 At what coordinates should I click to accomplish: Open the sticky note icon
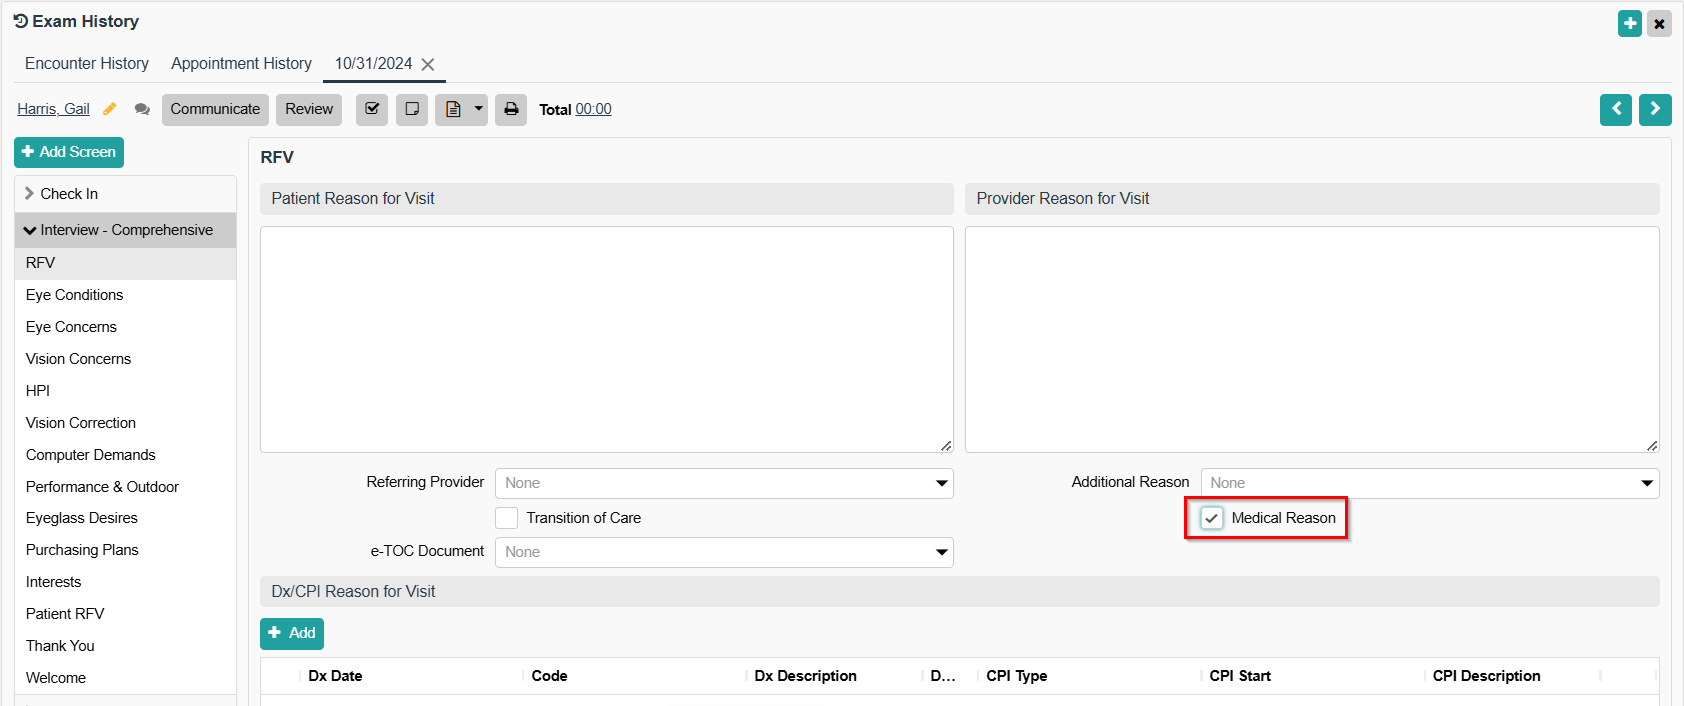click(412, 109)
